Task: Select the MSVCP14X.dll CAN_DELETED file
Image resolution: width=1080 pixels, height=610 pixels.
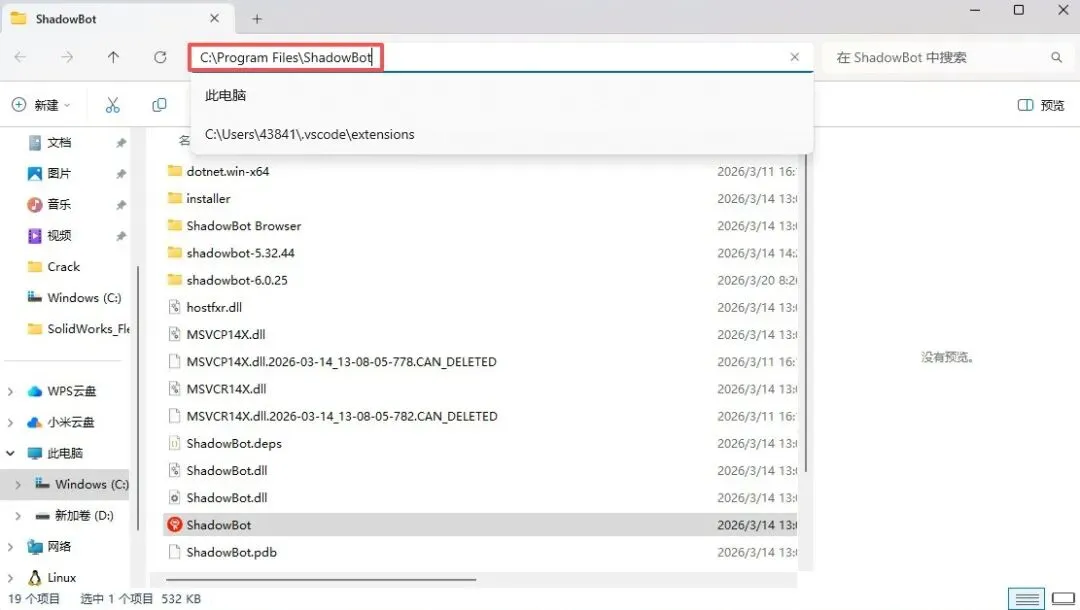Action: click(480, 361)
